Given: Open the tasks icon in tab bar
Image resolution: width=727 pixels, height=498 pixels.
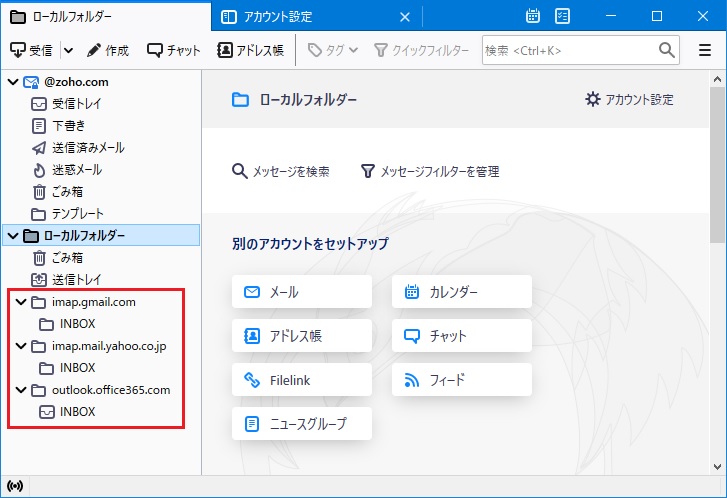Looking at the screenshot, I should pyautogui.click(x=563, y=16).
